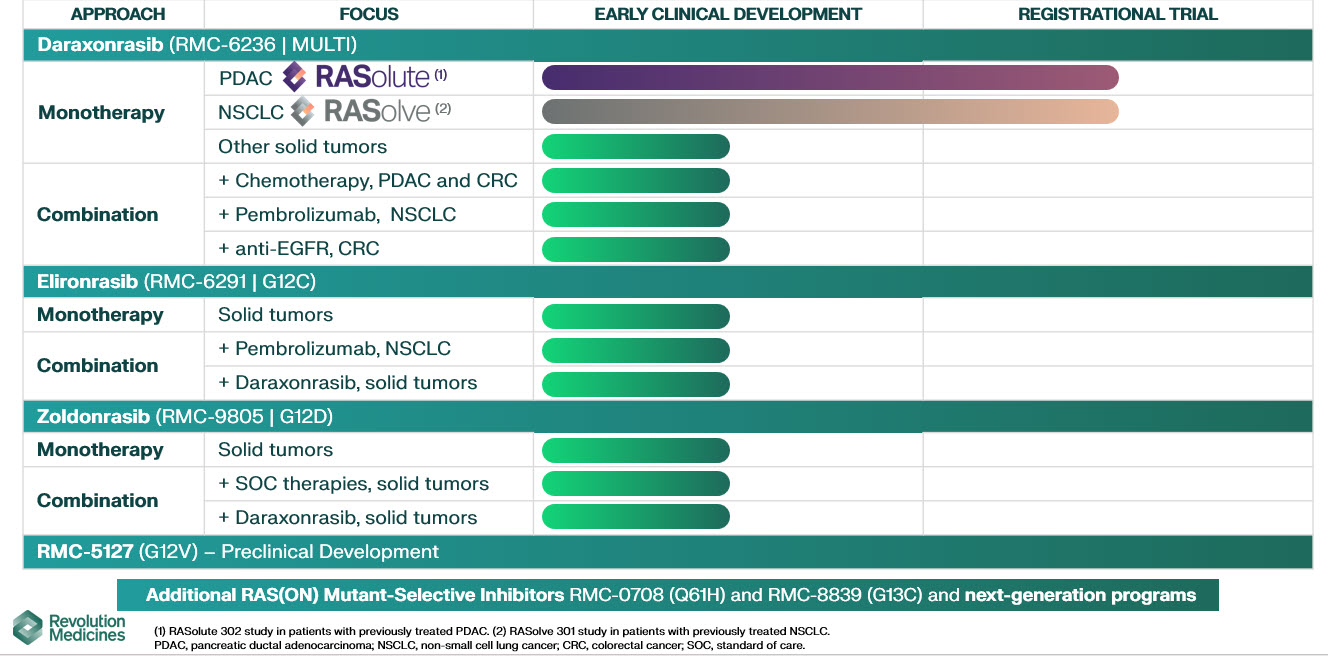
Task: Select the Daraxonrasib (RMC-6236 | MULTI) section header
Action: [x=197, y=45]
